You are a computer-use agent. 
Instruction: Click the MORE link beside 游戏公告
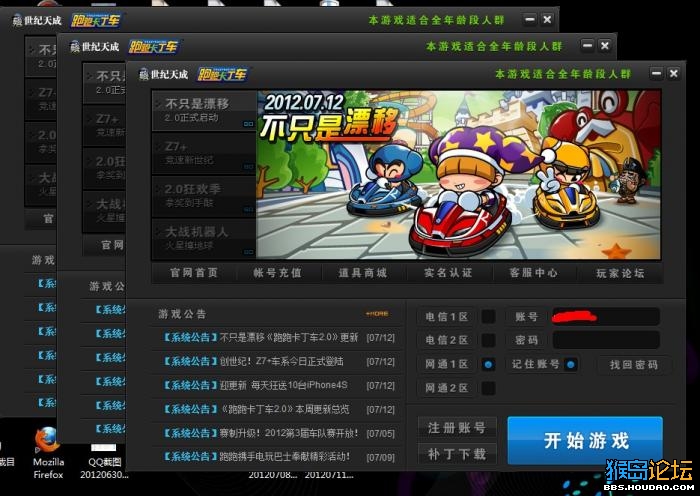point(377,314)
